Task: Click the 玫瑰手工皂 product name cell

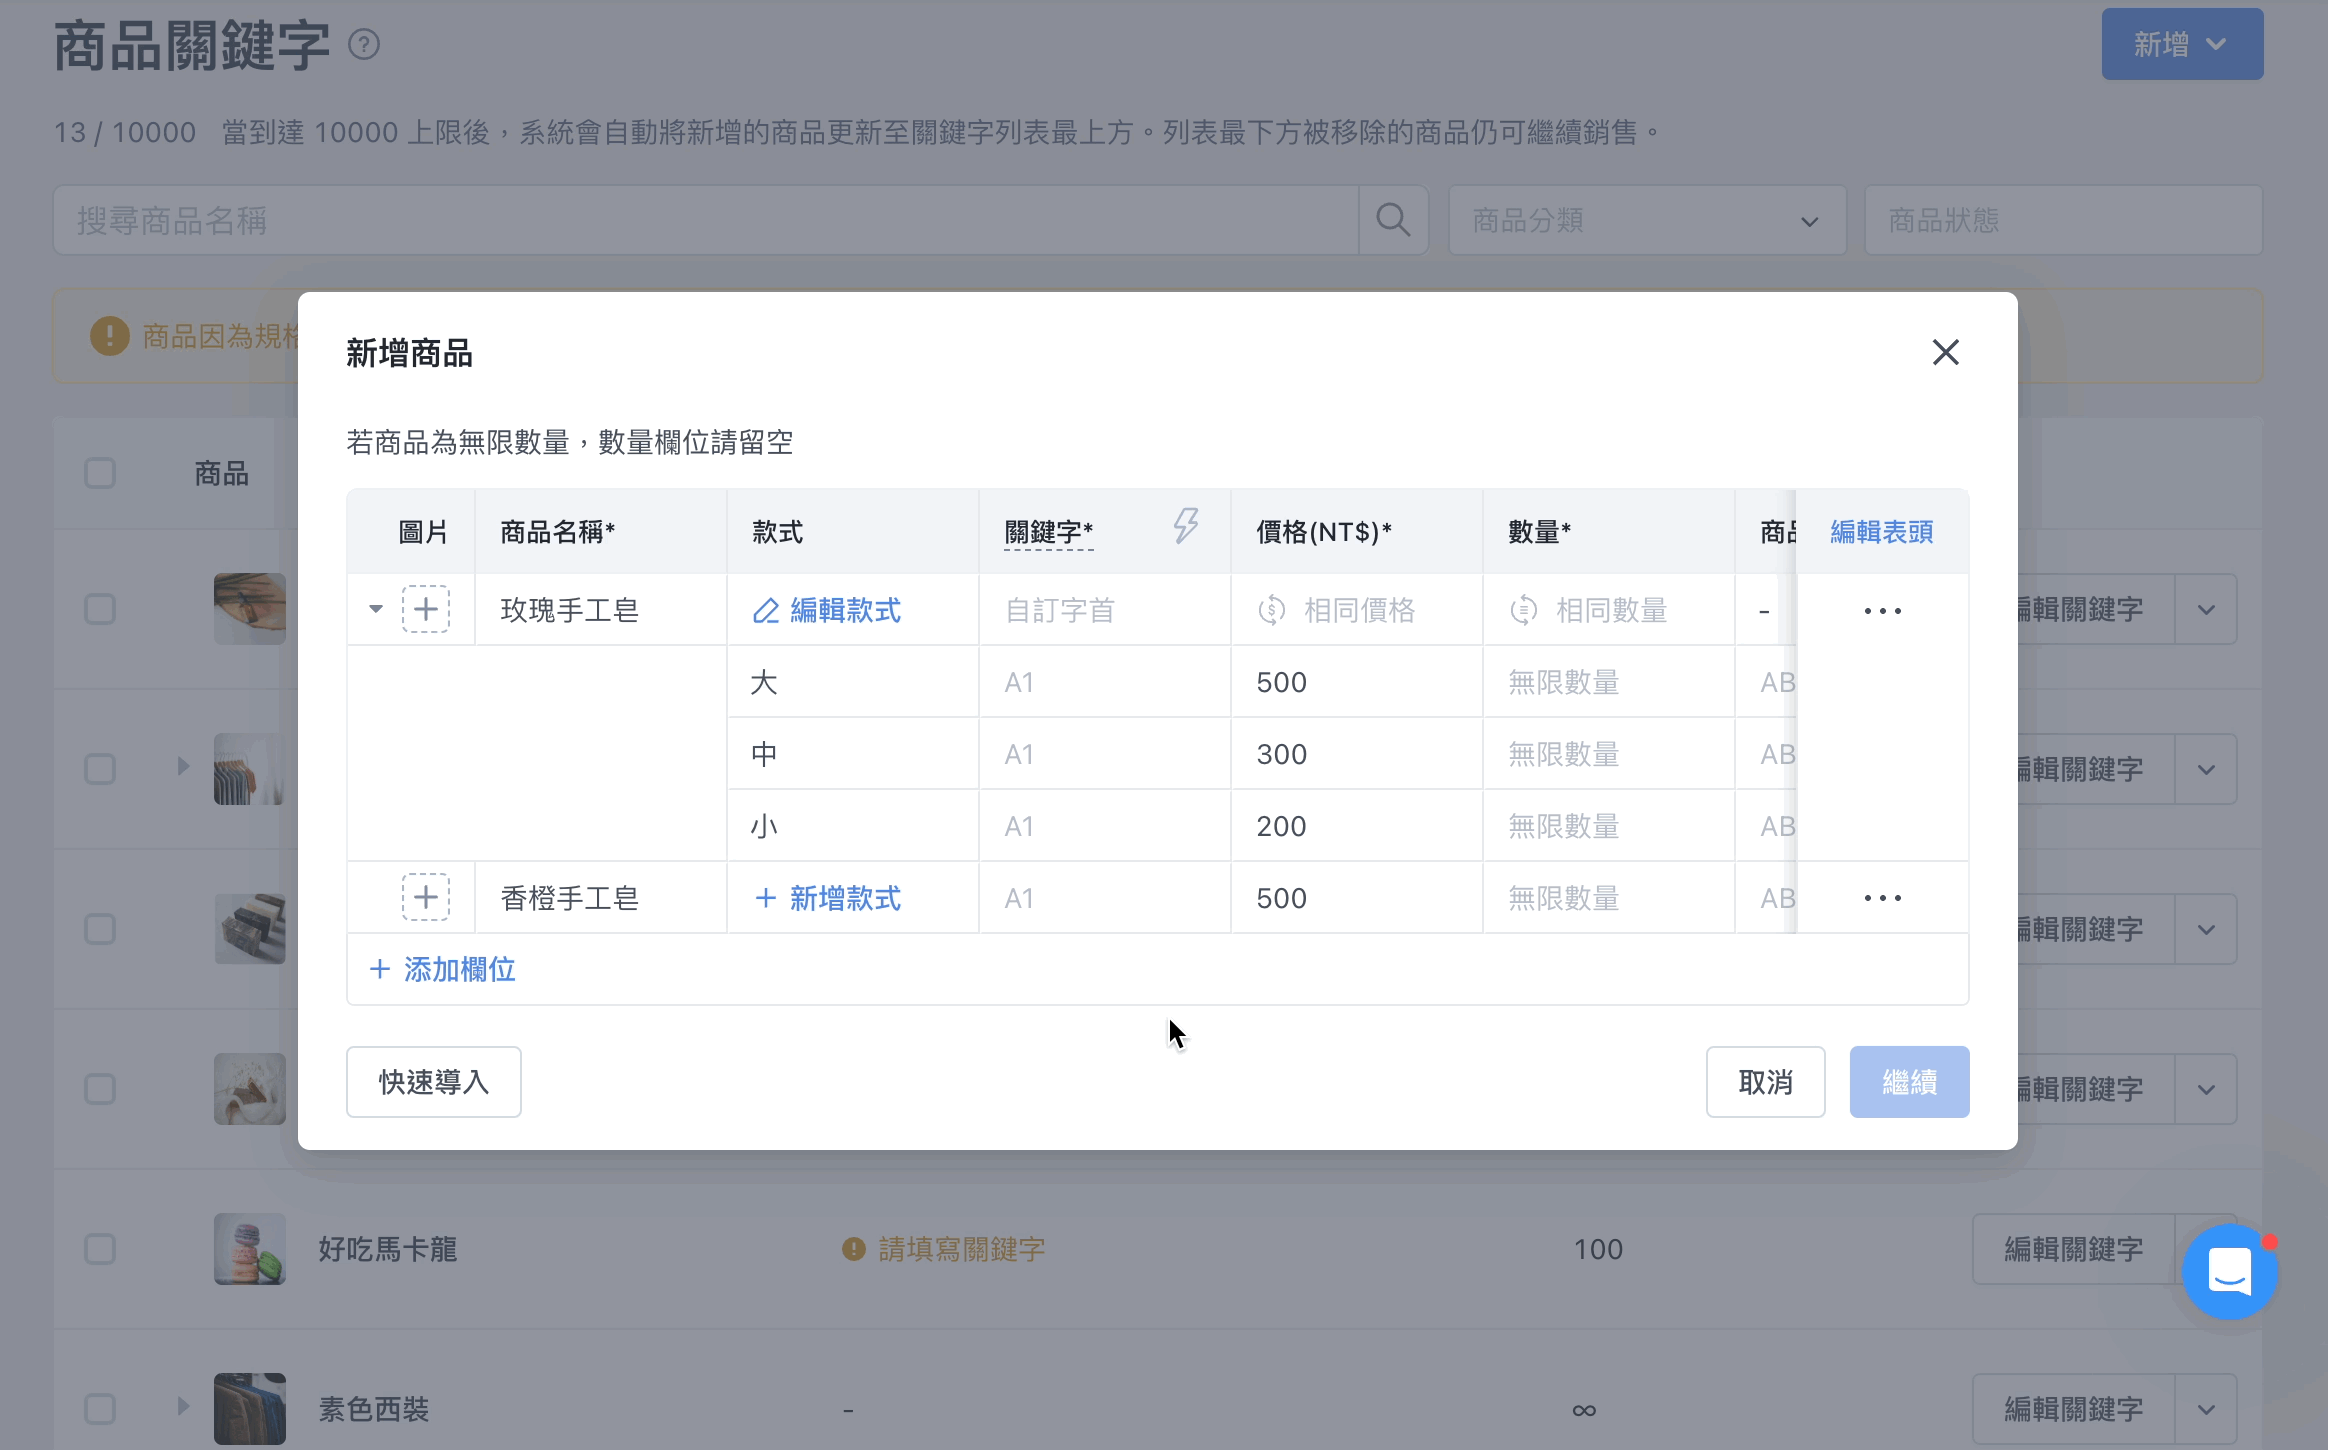Action: point(600,610)
